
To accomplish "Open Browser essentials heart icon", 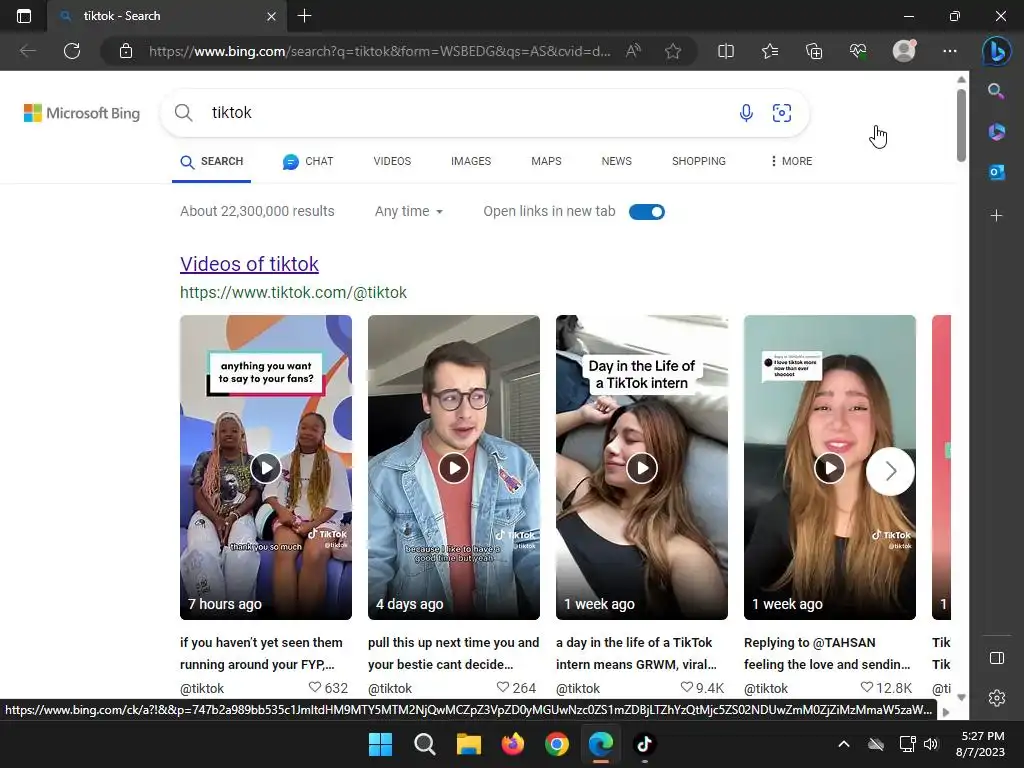I will point(858,51).
